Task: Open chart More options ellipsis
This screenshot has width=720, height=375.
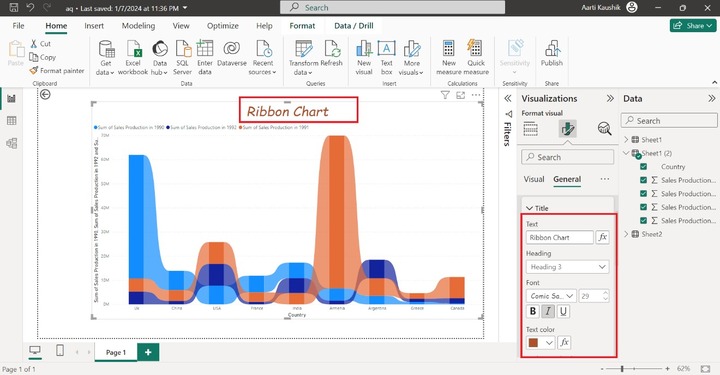Action: [476, 95]
